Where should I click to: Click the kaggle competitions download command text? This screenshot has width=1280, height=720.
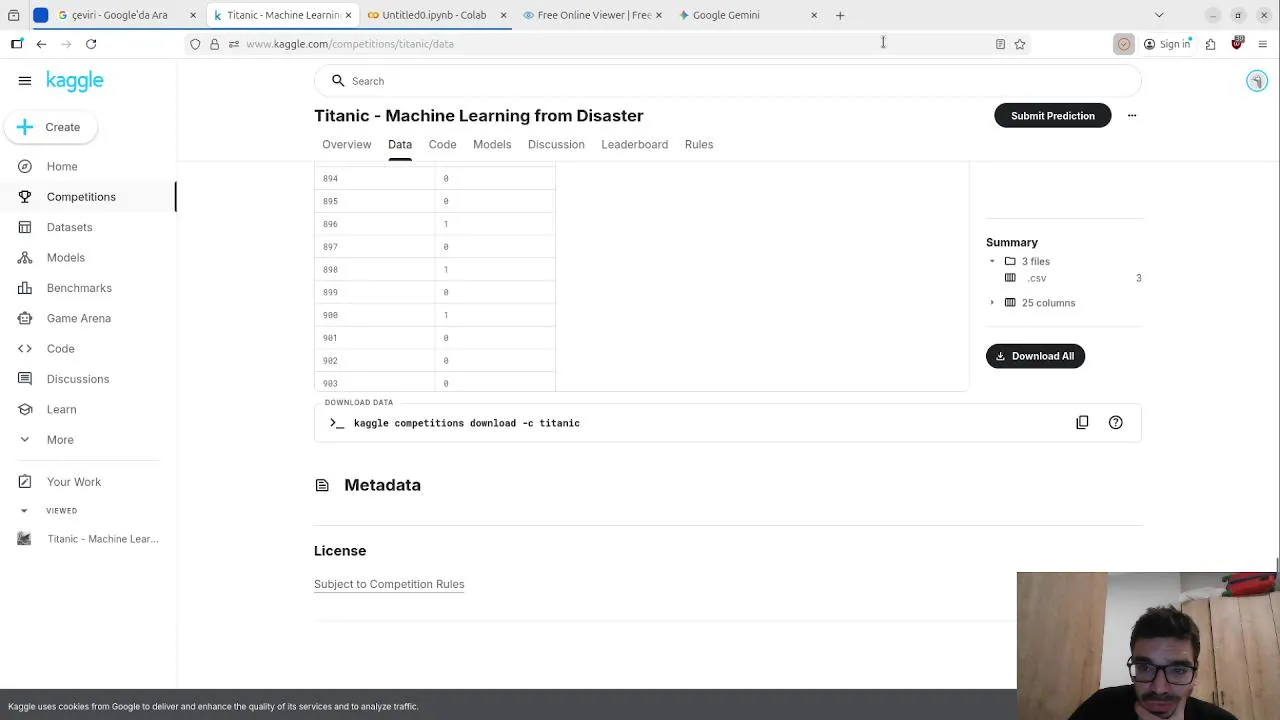pyautogui.click(x=467, y=423)
